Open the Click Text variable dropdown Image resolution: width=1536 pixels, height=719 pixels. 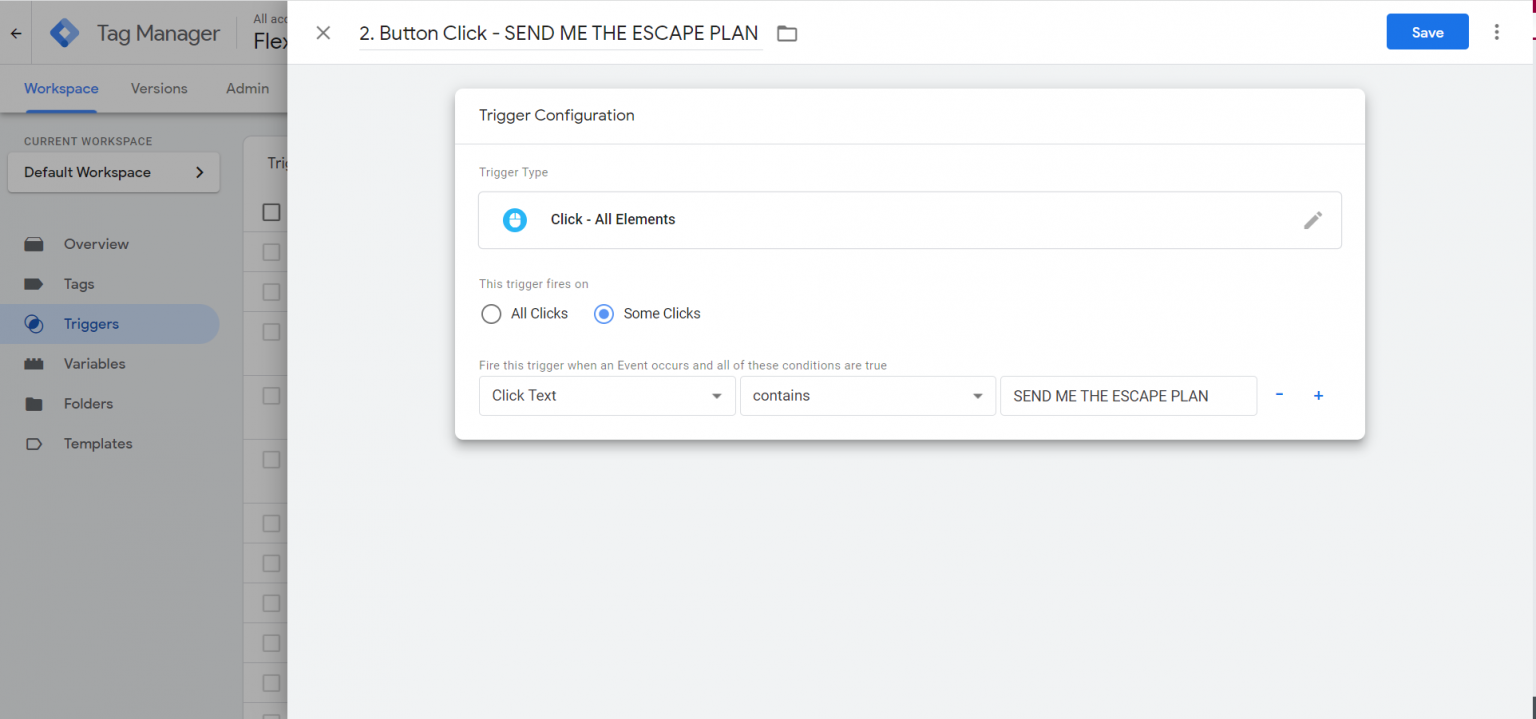point(606,395)
